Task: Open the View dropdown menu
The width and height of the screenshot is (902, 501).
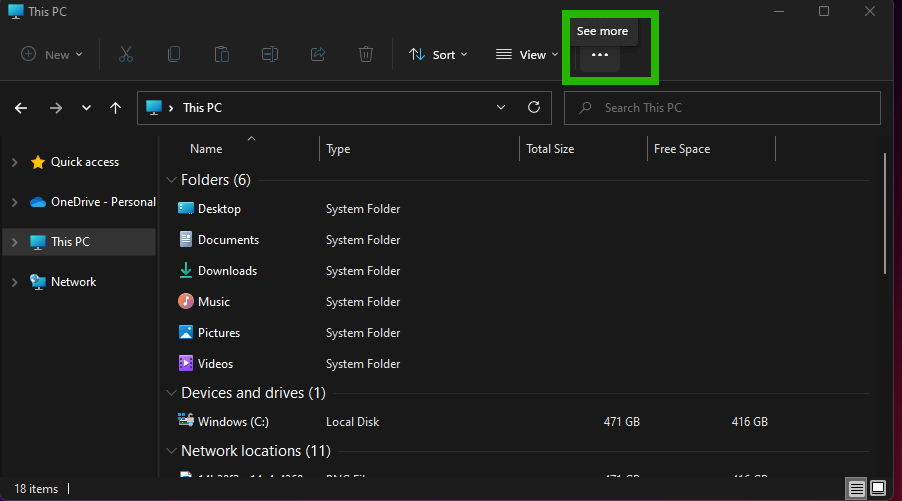Action: click(527, 55)
